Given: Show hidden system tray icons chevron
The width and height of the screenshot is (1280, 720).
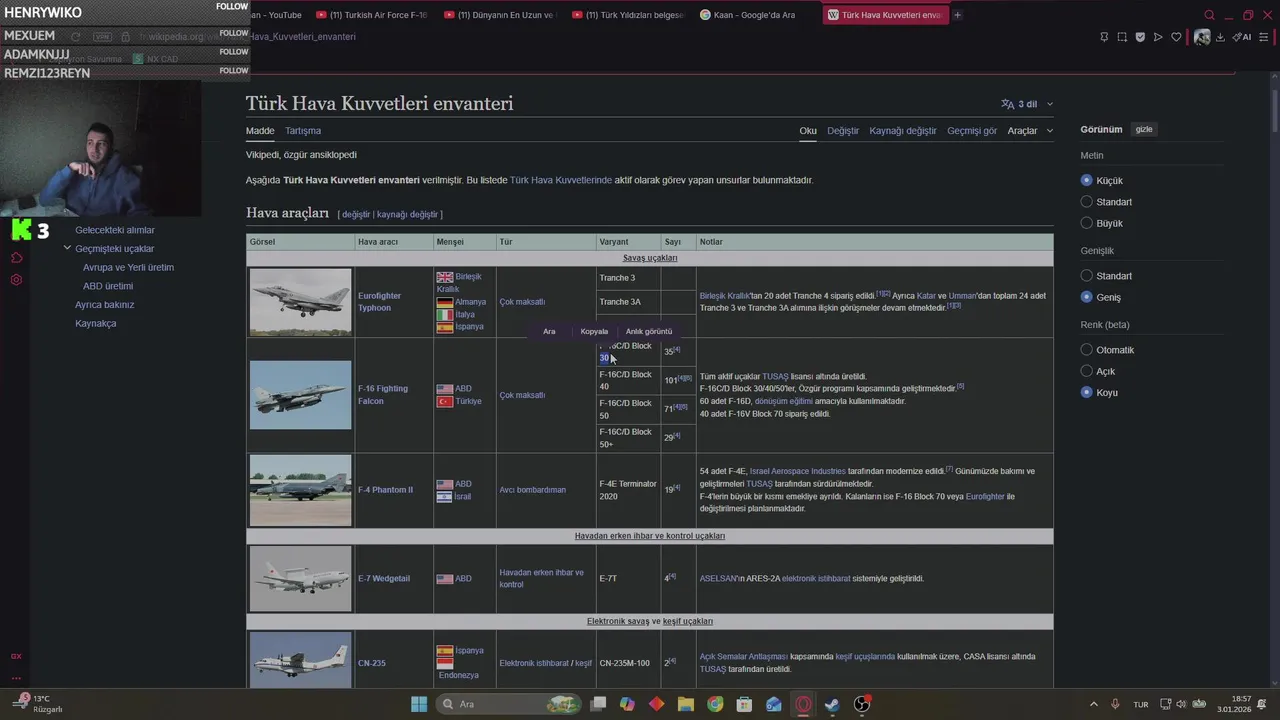Looking at the screenshot, I should [1093, 704].
